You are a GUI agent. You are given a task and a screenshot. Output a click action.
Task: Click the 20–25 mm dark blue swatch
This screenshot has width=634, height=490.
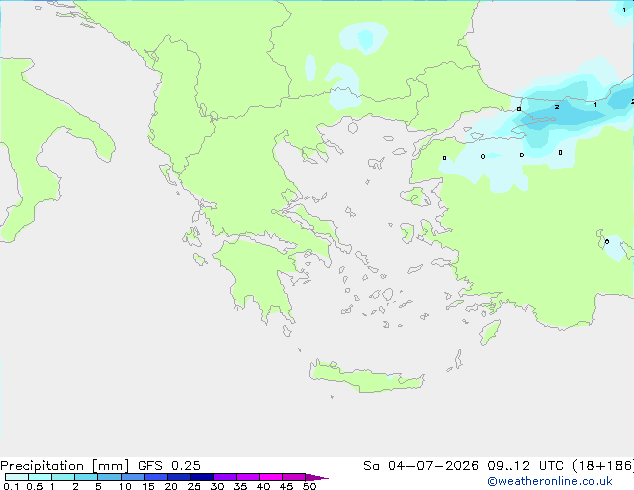coord(179,477)
